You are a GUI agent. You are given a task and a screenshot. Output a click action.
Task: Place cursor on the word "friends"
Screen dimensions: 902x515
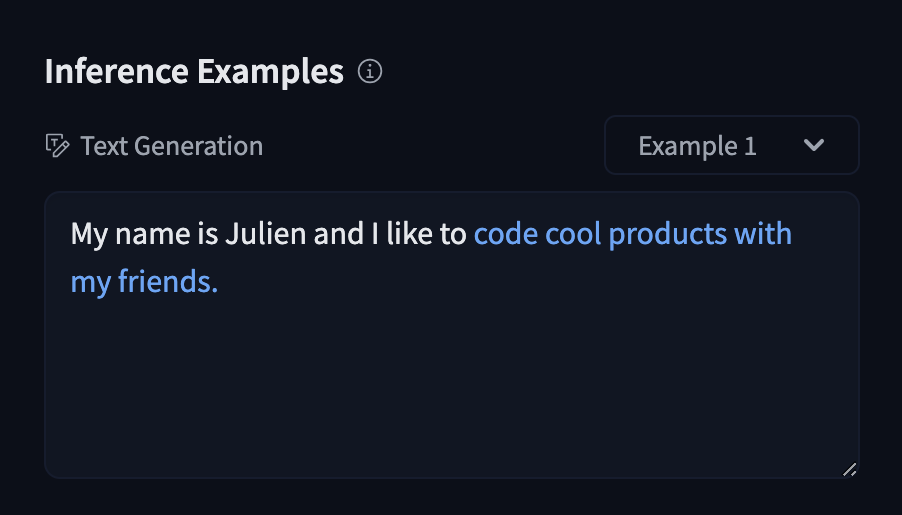coord(167,283)
